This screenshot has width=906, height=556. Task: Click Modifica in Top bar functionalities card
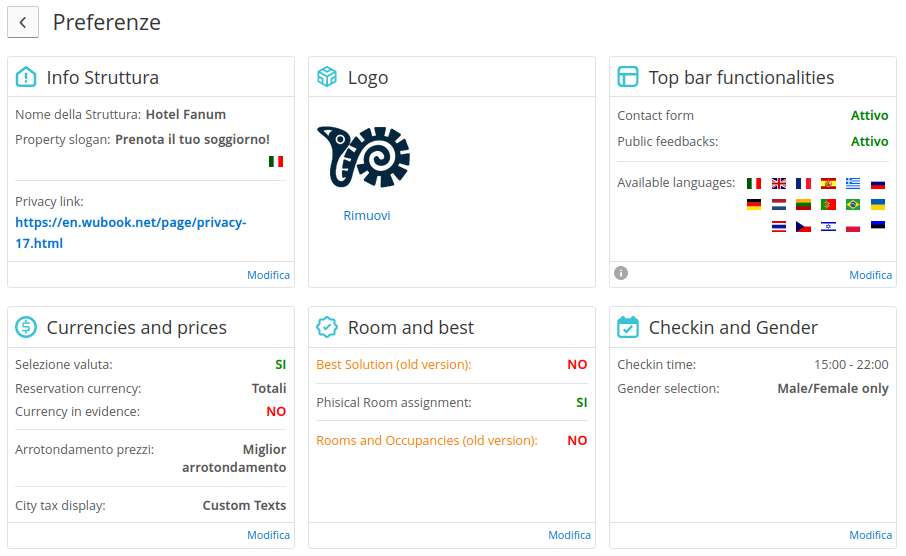871,275
